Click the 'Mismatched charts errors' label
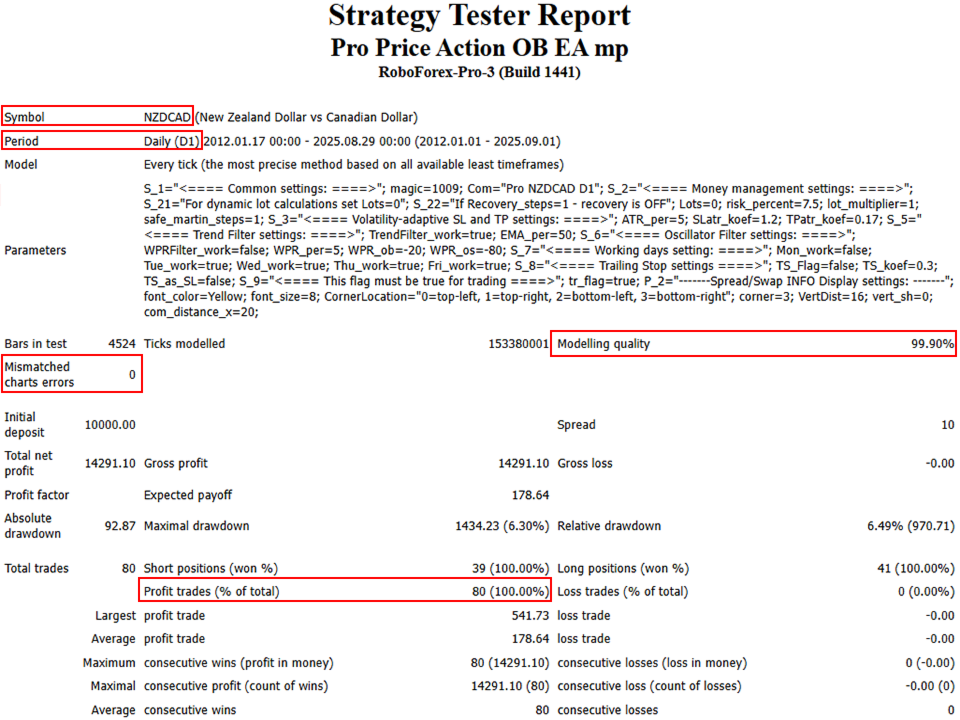 coord(39,375)
